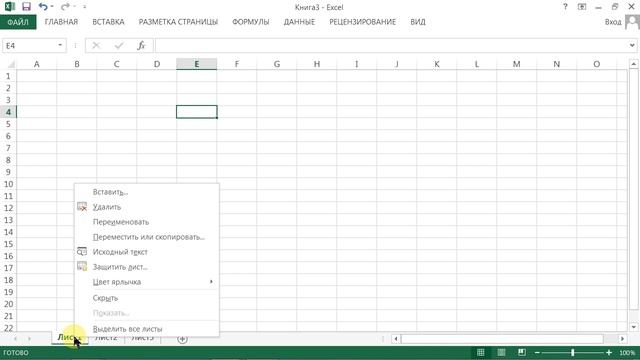
Task: Click the sheet tab scroll right arrow
Action: pos(29,339)
